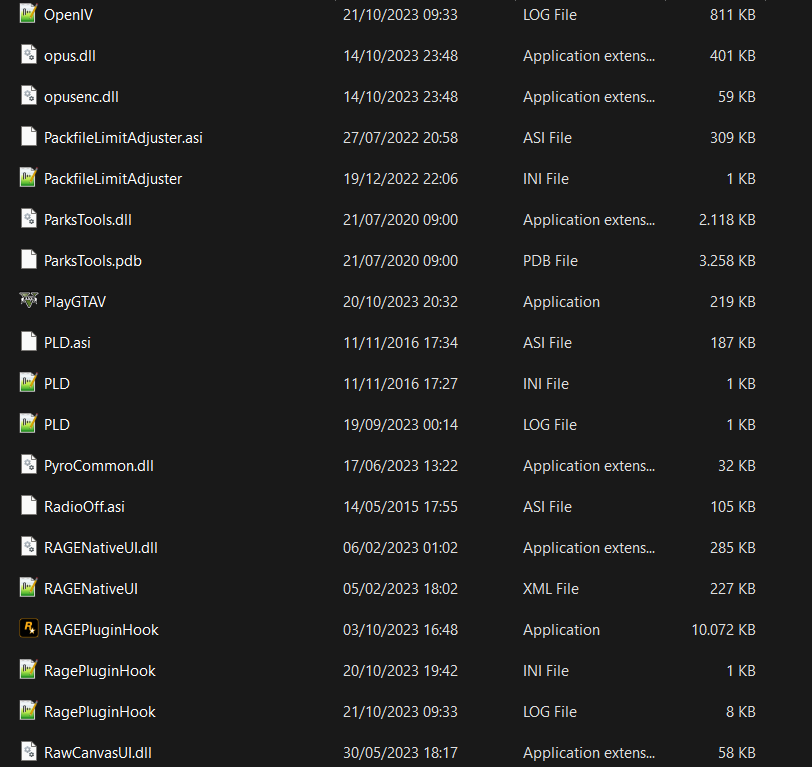Select the RAGEPluginHook Rockstar application icon
The width and height of the screenshot is (812, 767).
[28, 629]
